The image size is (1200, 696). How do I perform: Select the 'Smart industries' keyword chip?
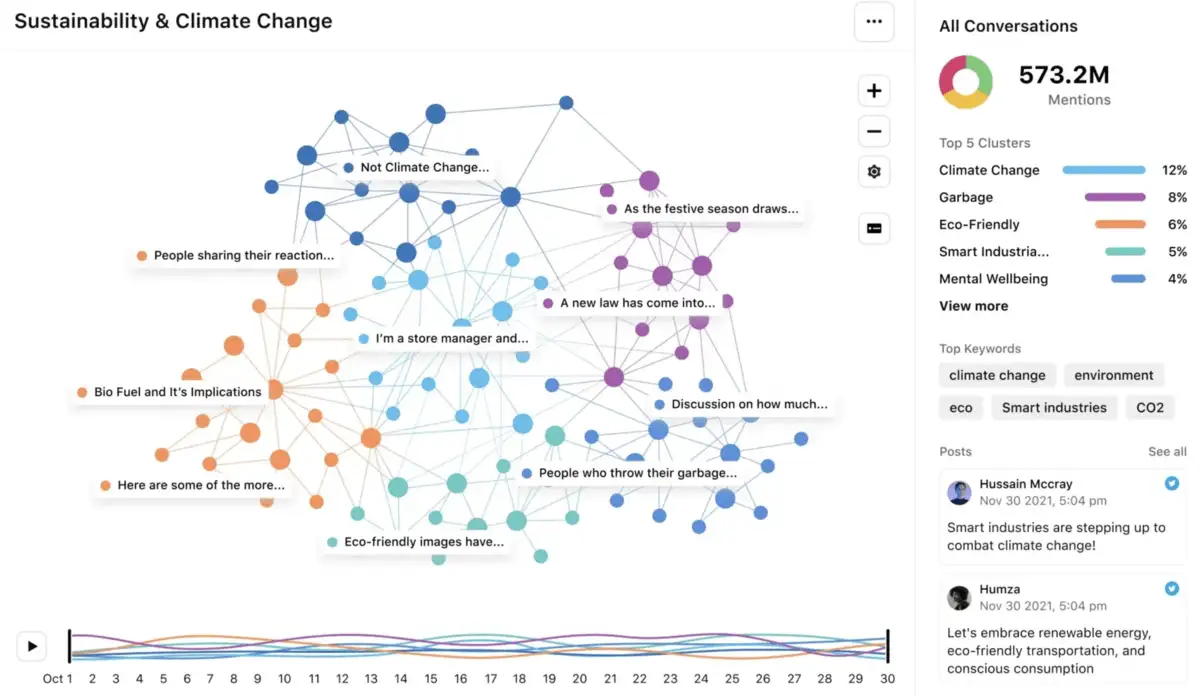point(1054,407)
